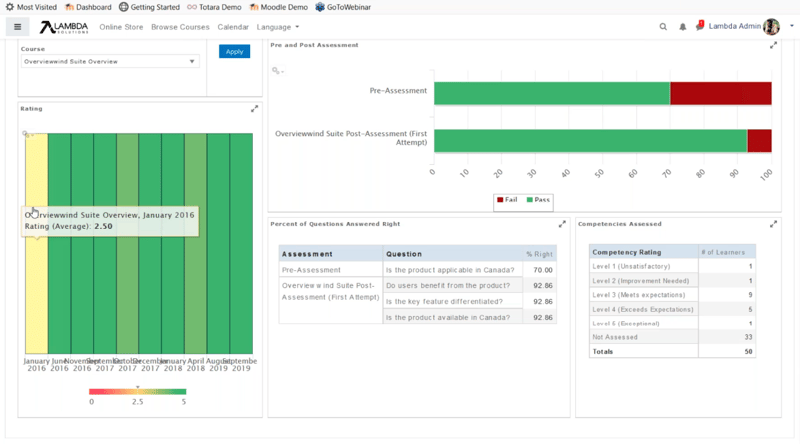
Task: Open the Calendar page
Action: [x=233, y=27]
